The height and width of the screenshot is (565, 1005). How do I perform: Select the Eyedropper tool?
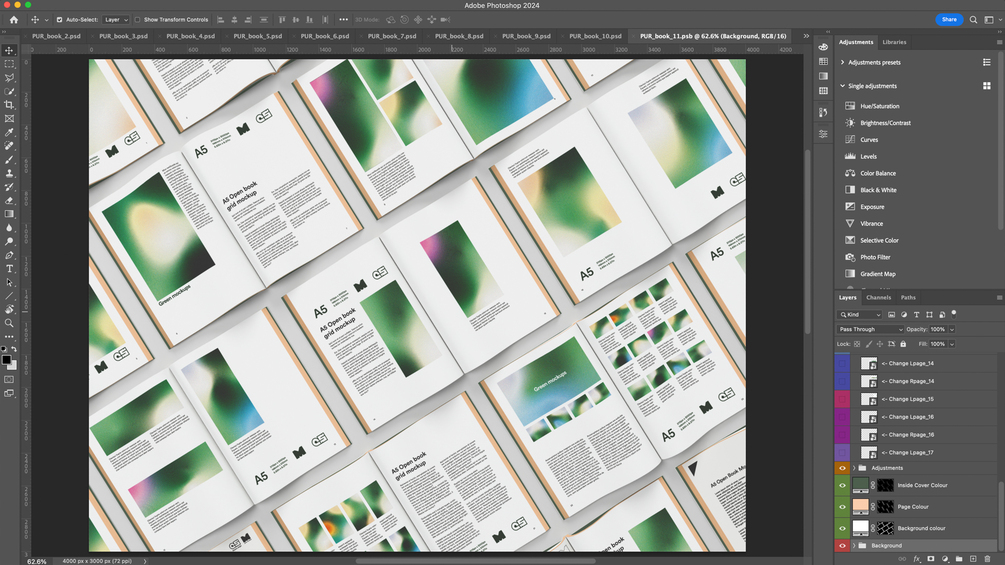click(x=9, y=133)
